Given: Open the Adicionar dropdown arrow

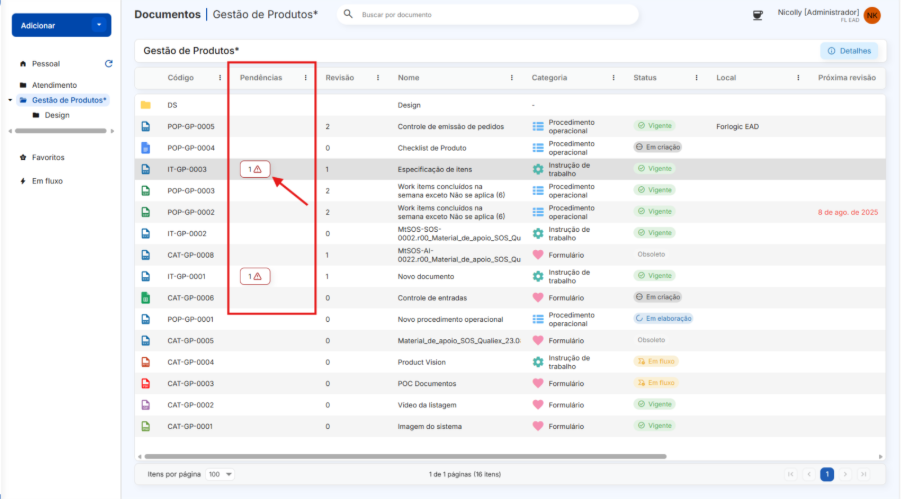Looking at the screenshot, I should click(x=97, y=25).
